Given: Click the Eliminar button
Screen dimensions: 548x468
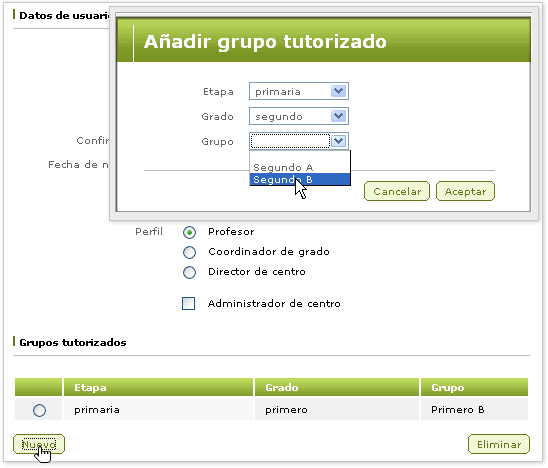Looking at the screenshot, I should [x=499, y=444].
